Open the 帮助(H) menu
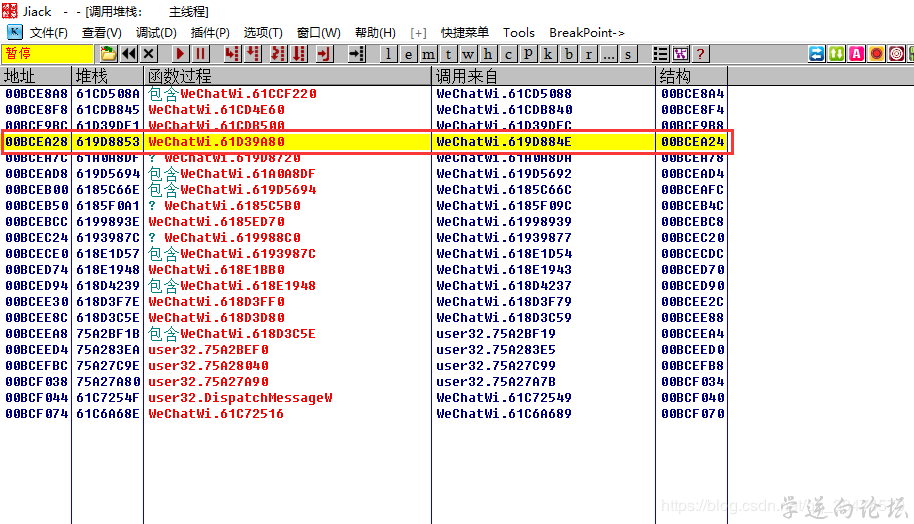The height and width of the screenshot is (524, 914). click(x=375, y=33)
